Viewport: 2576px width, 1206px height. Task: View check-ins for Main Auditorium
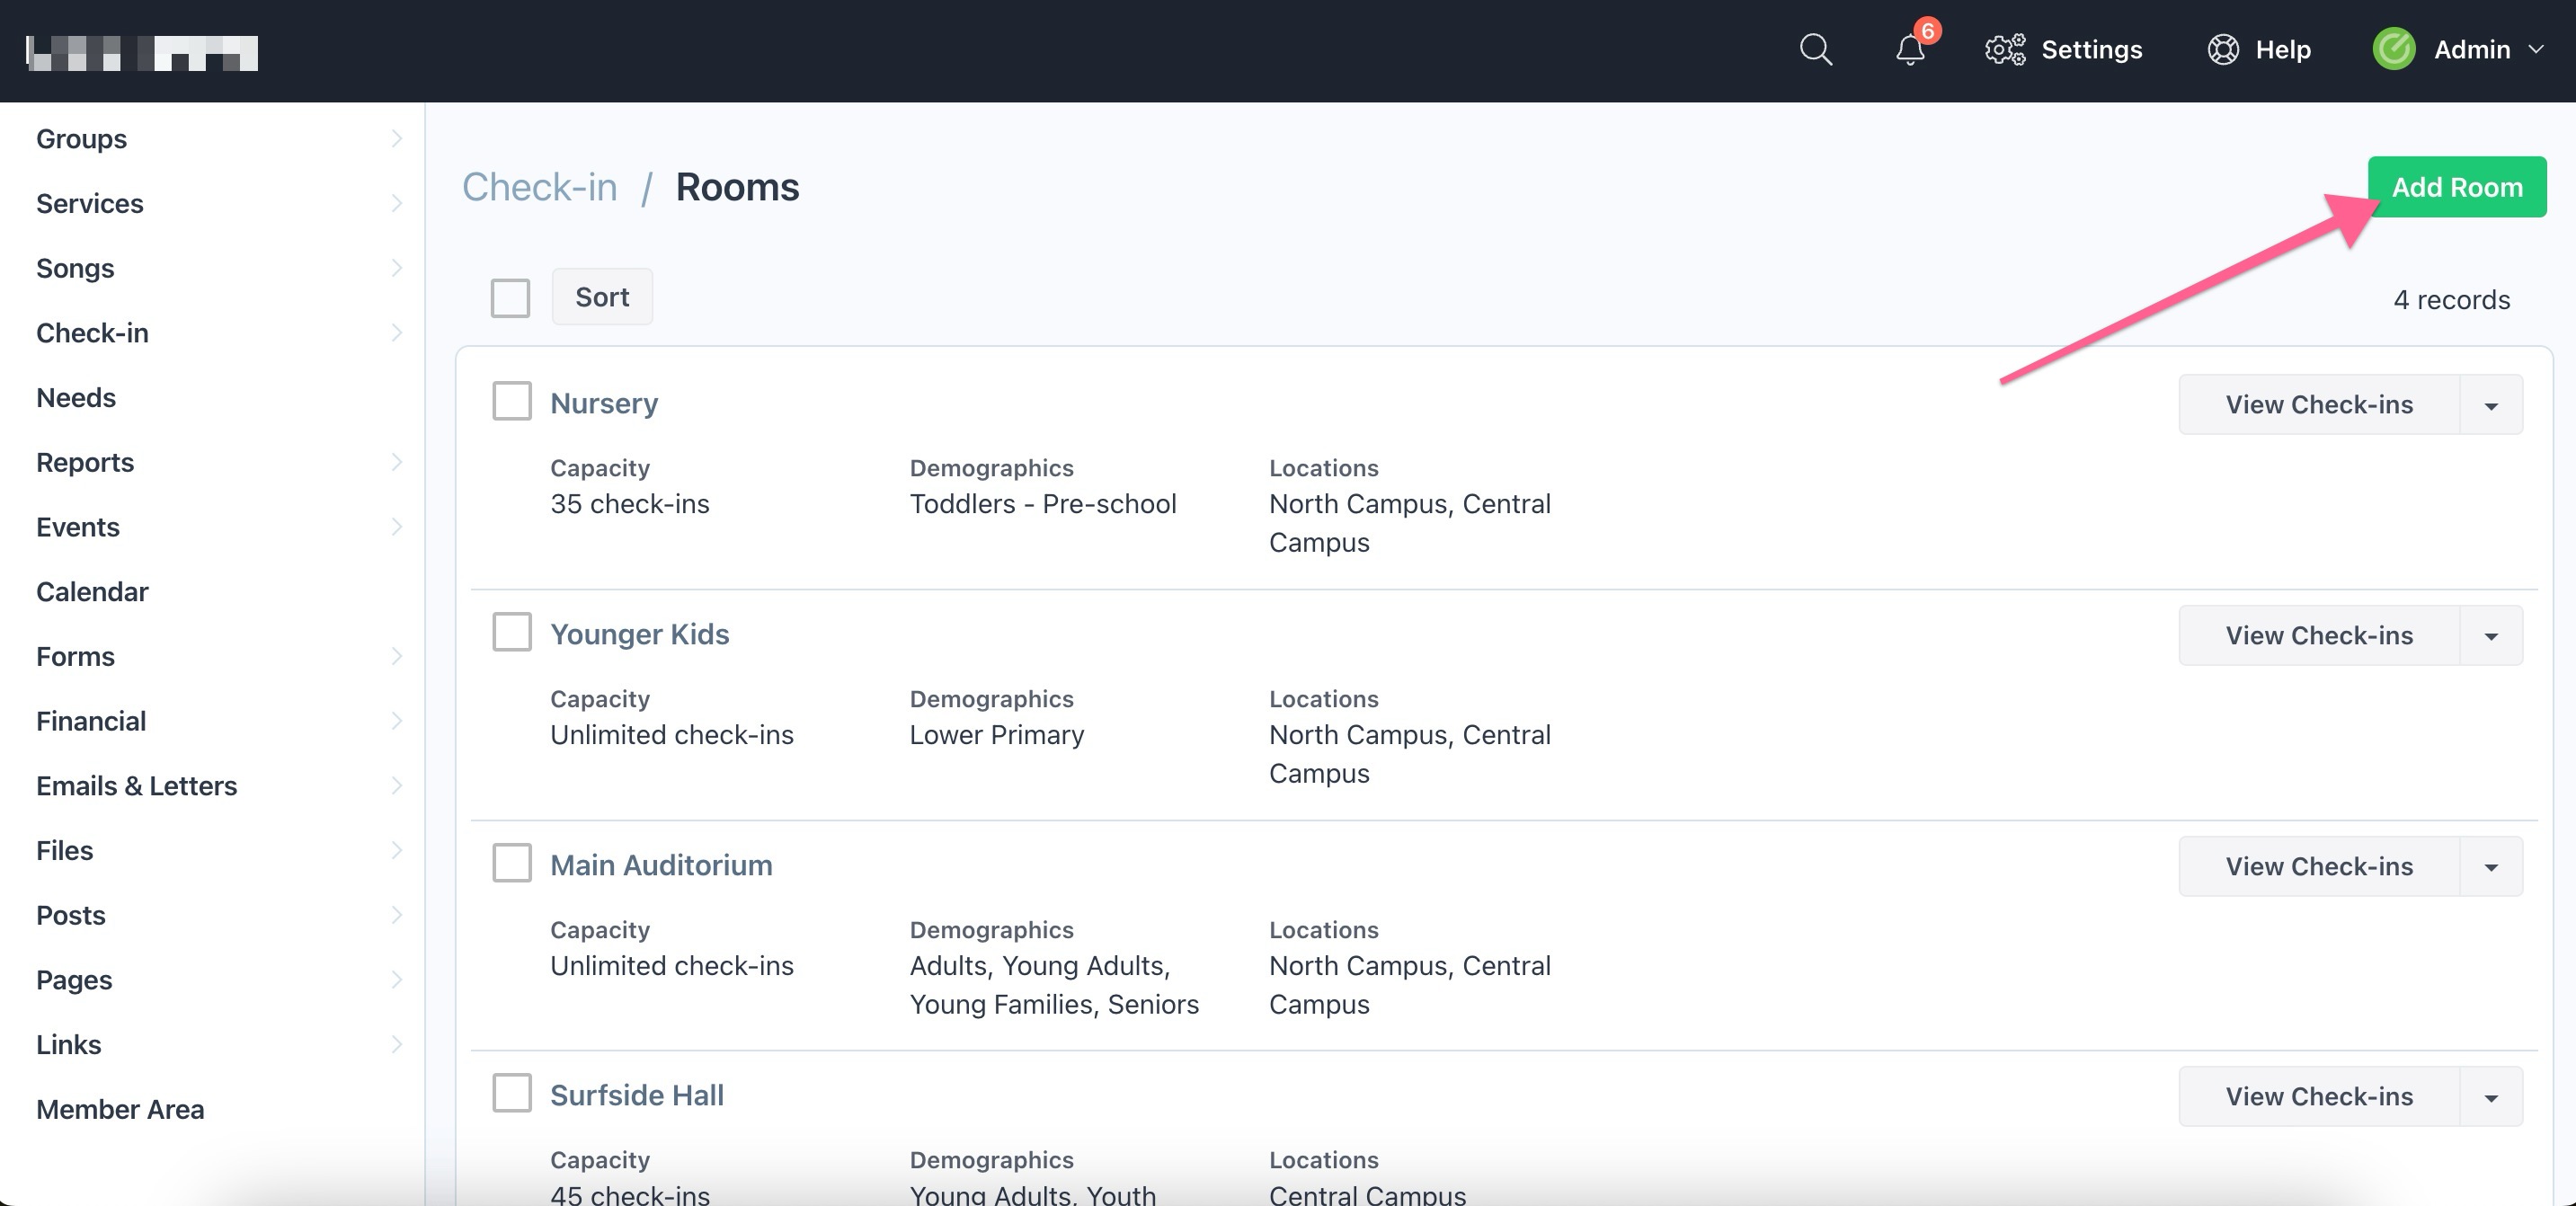2319,867
